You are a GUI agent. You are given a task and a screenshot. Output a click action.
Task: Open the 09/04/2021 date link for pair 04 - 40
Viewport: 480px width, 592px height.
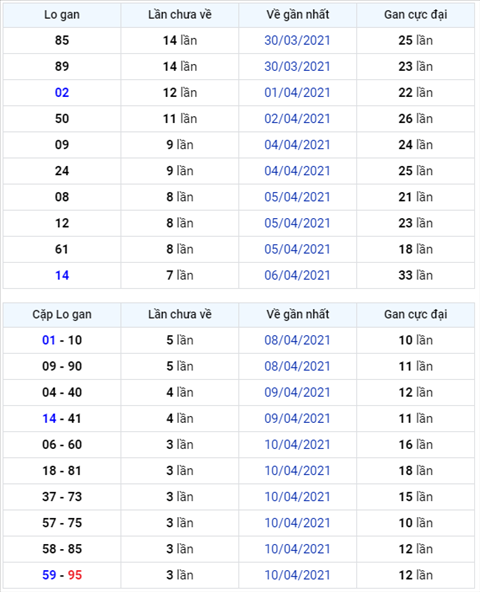(297, 392)
